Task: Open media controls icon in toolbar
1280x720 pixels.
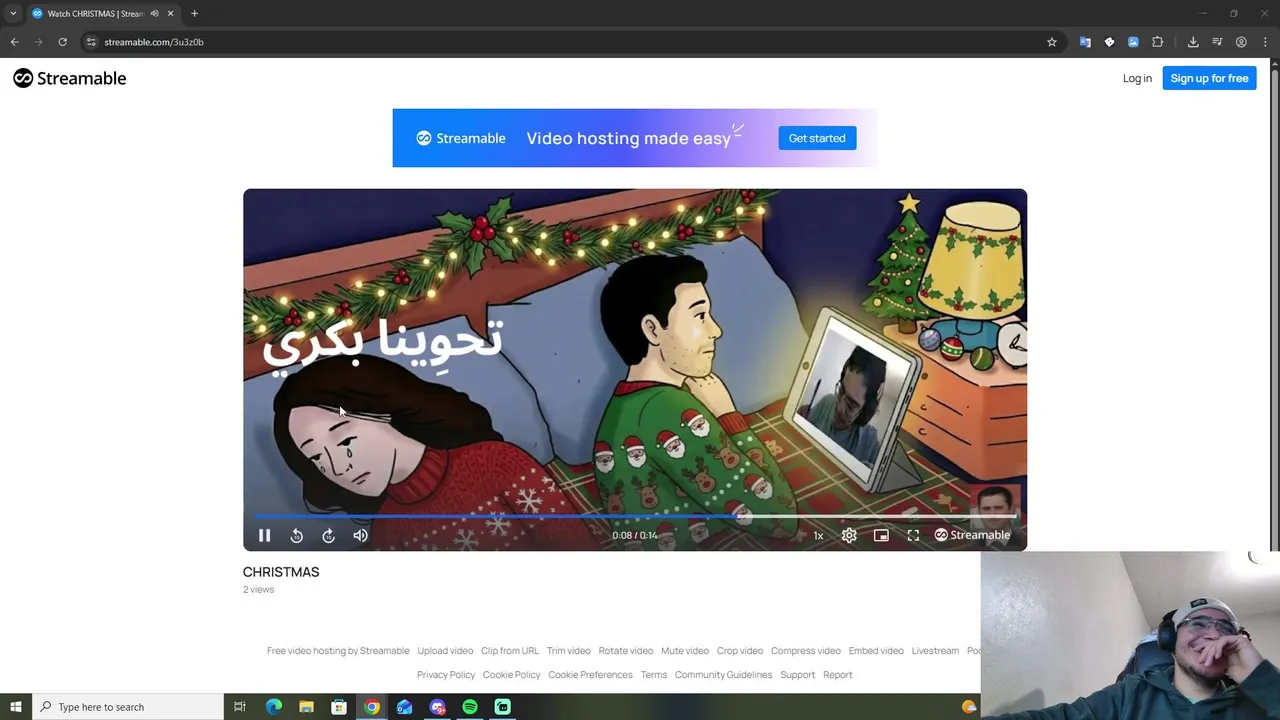Action: click(x=1217, y=42)
